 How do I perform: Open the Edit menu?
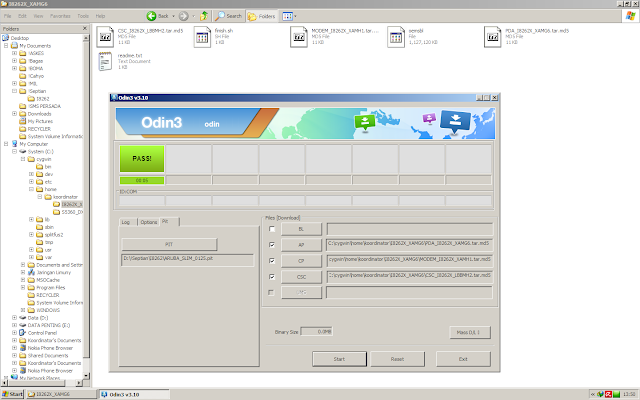point(22,16)
